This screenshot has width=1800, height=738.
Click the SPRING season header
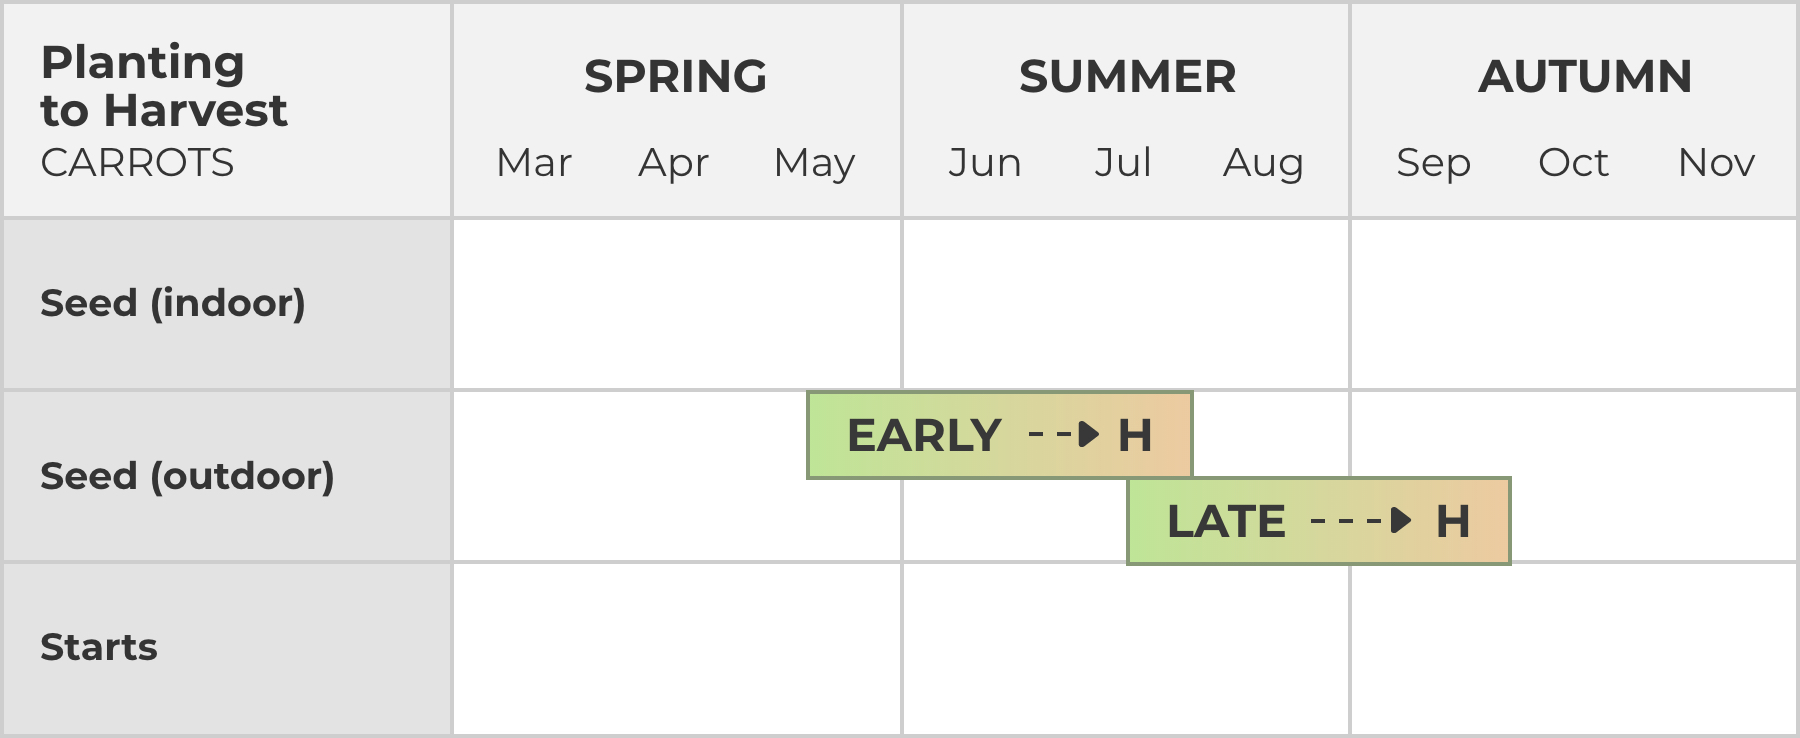pos(676,77)
